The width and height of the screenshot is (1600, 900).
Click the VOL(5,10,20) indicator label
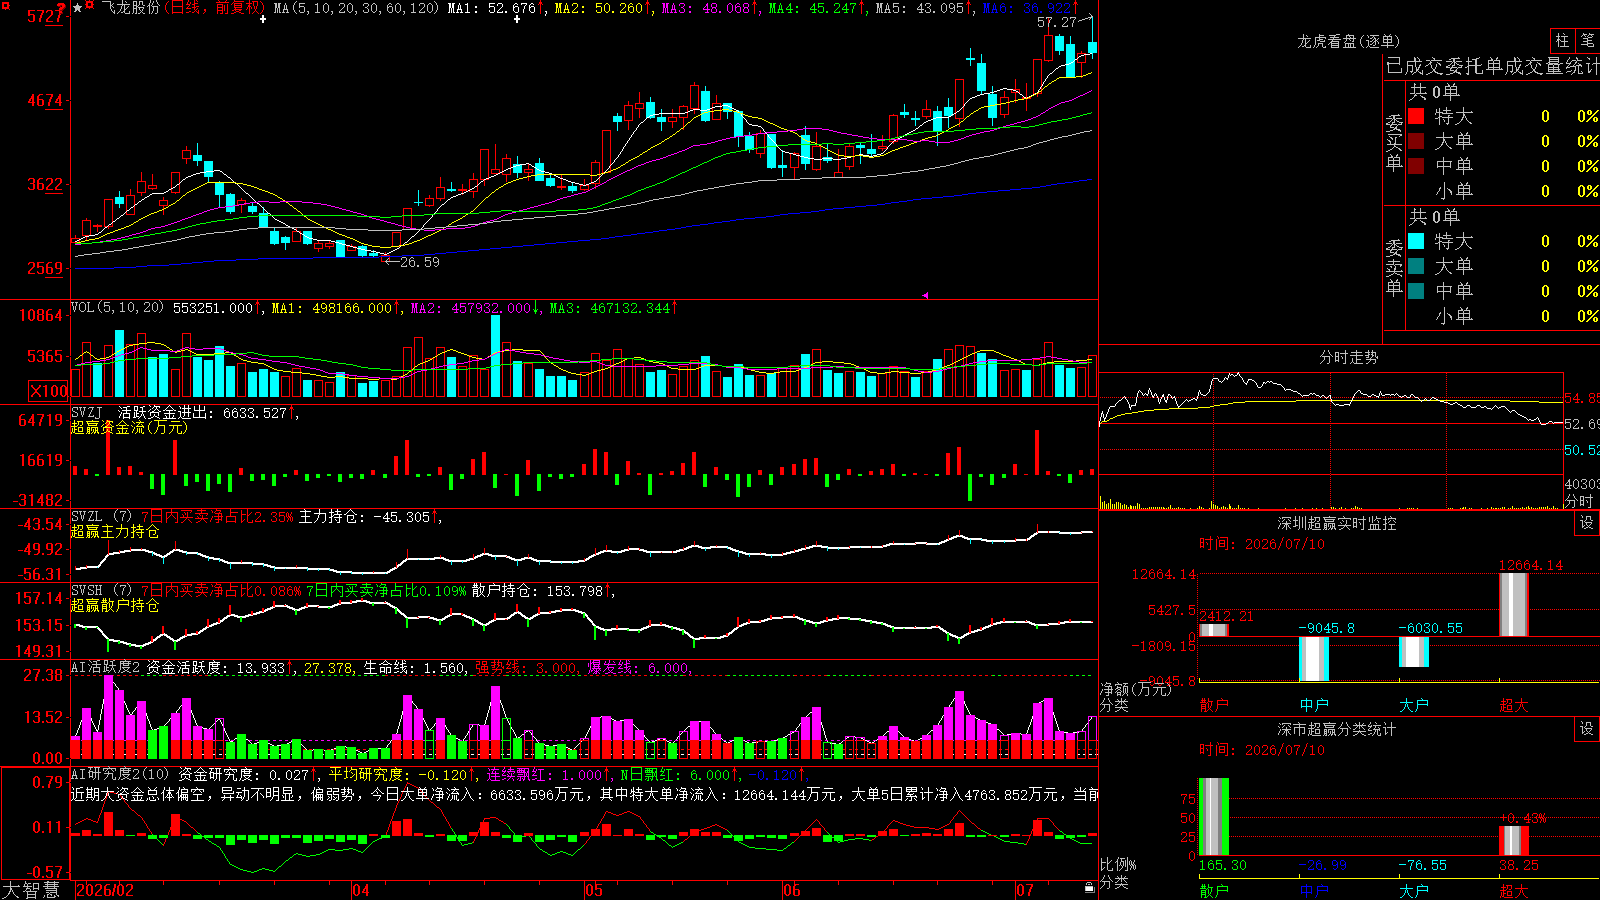(118, 308)
